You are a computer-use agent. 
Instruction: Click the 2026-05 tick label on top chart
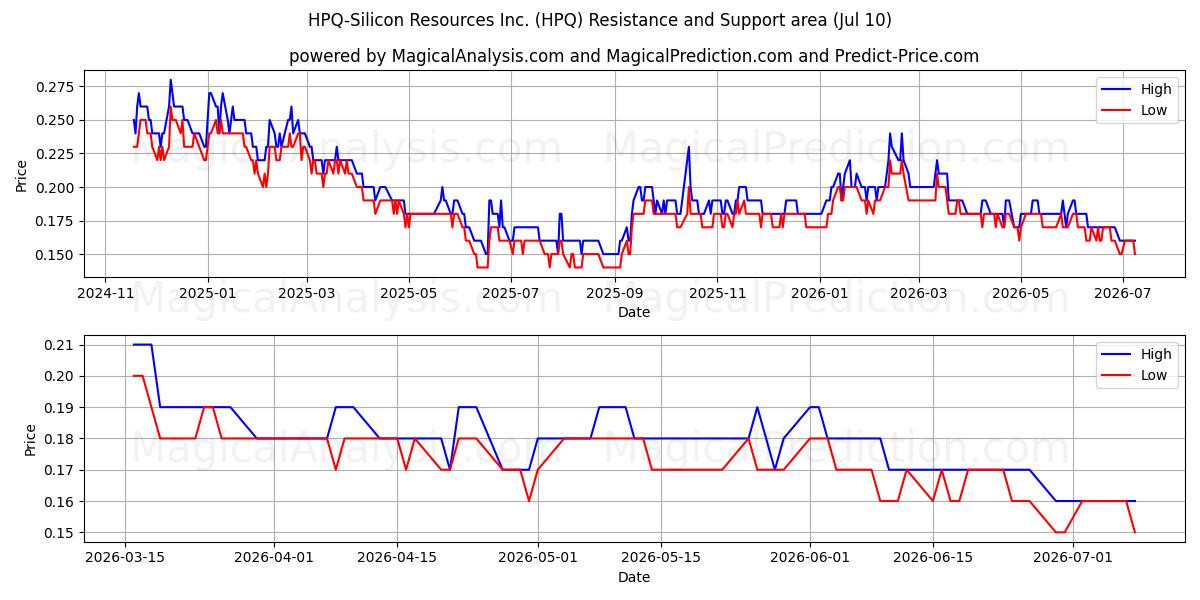coord(1020,294)
